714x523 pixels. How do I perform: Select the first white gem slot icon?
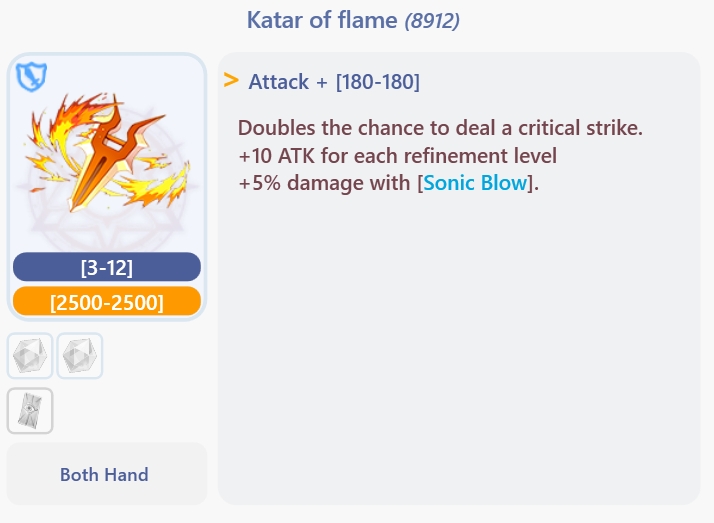[30, 356]
